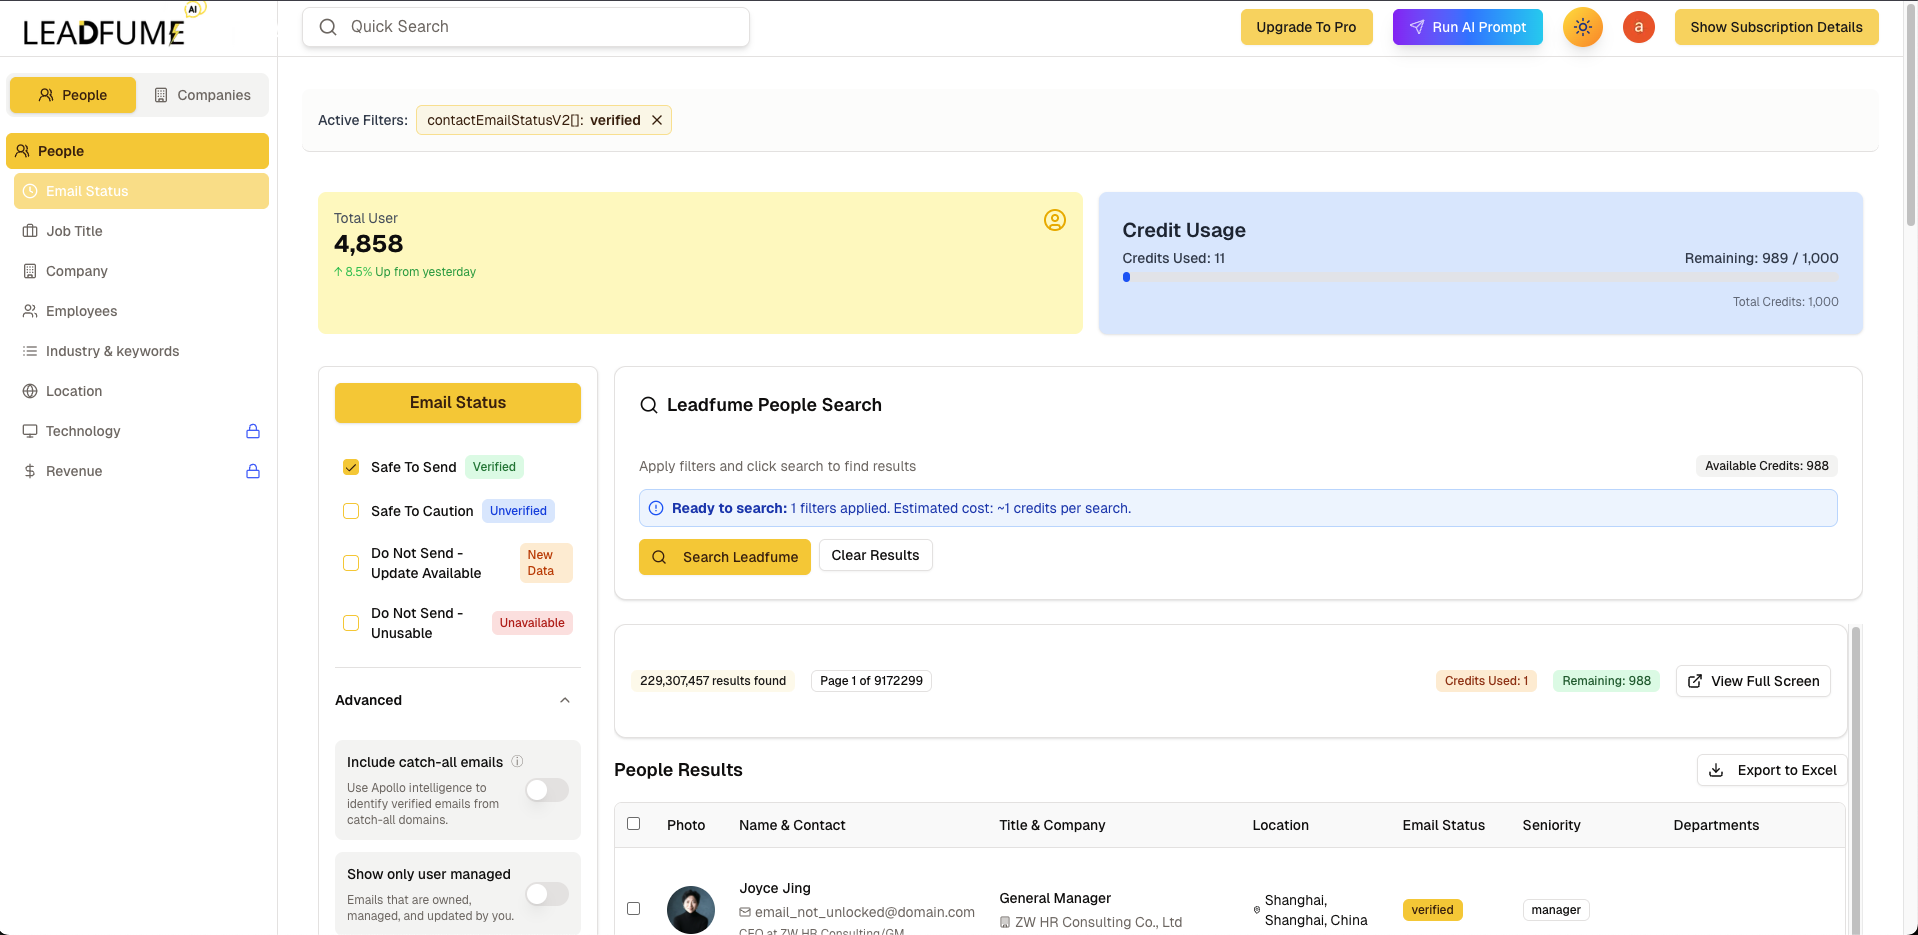Click the magnifier icon next to Leadfume People Search
Image resolution: width=1918 pixels, height=935 pixels.
pos(649,405)
